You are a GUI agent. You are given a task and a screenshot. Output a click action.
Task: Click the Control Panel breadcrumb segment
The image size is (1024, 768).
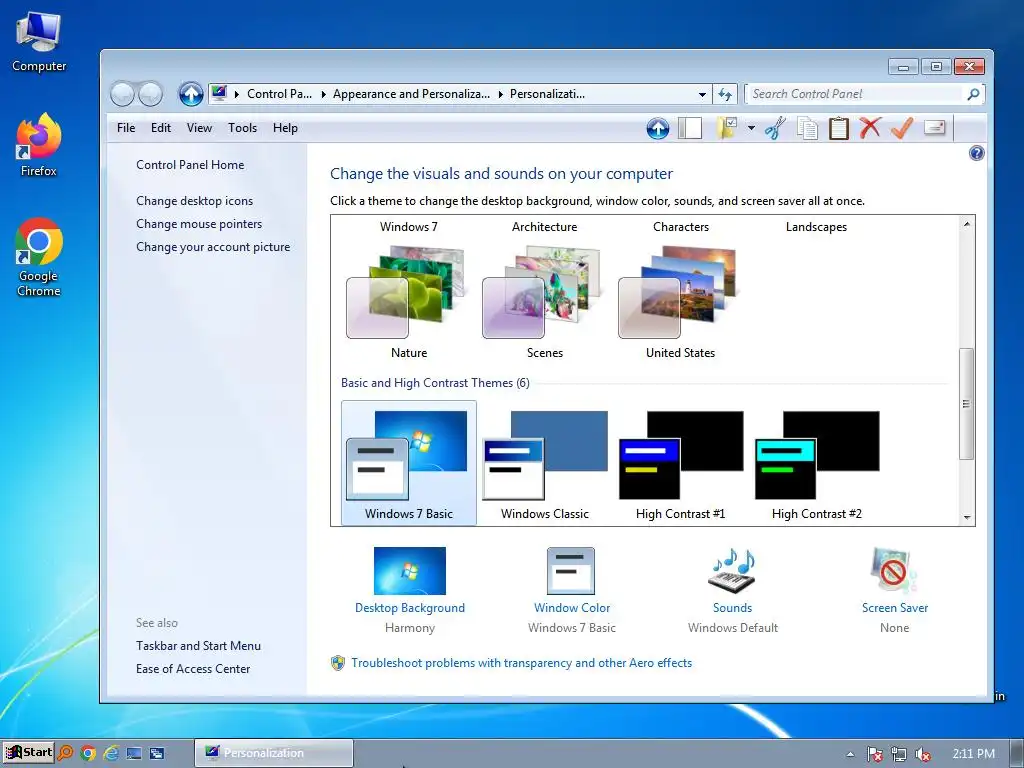click(x=280, y=94)
